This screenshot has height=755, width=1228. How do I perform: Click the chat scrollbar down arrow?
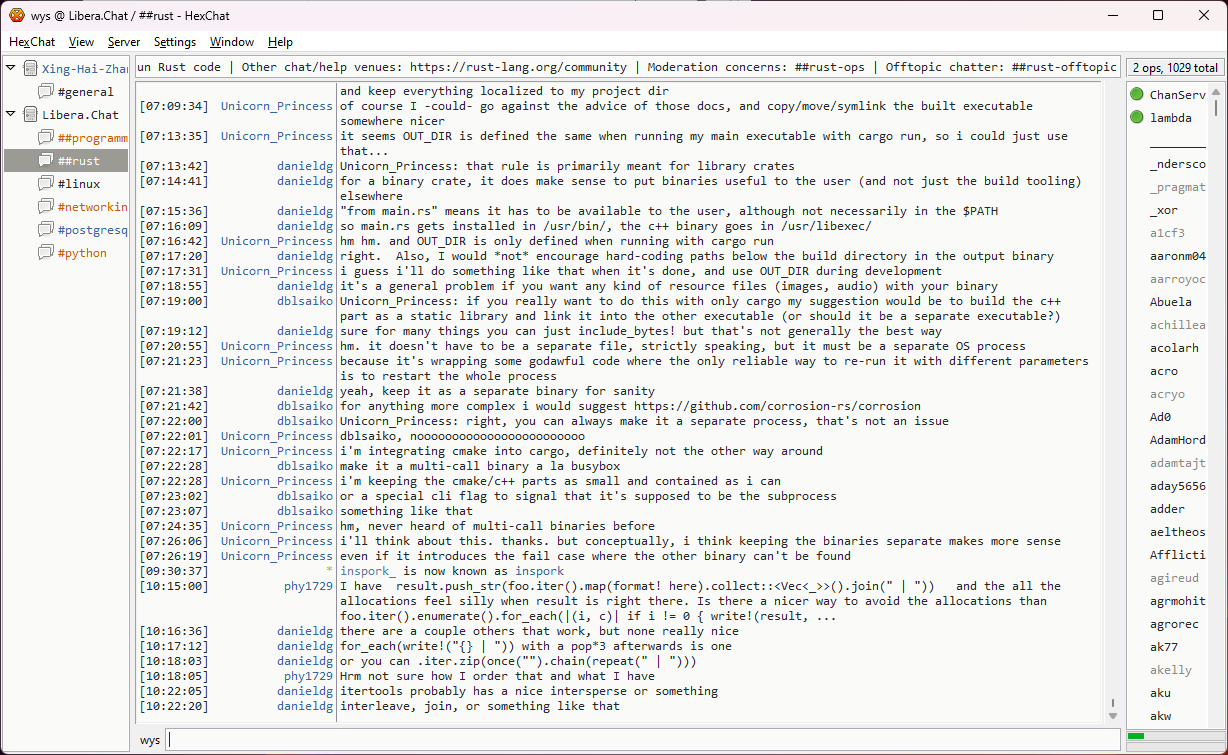pyautogui.click(x=1113, y=715)
